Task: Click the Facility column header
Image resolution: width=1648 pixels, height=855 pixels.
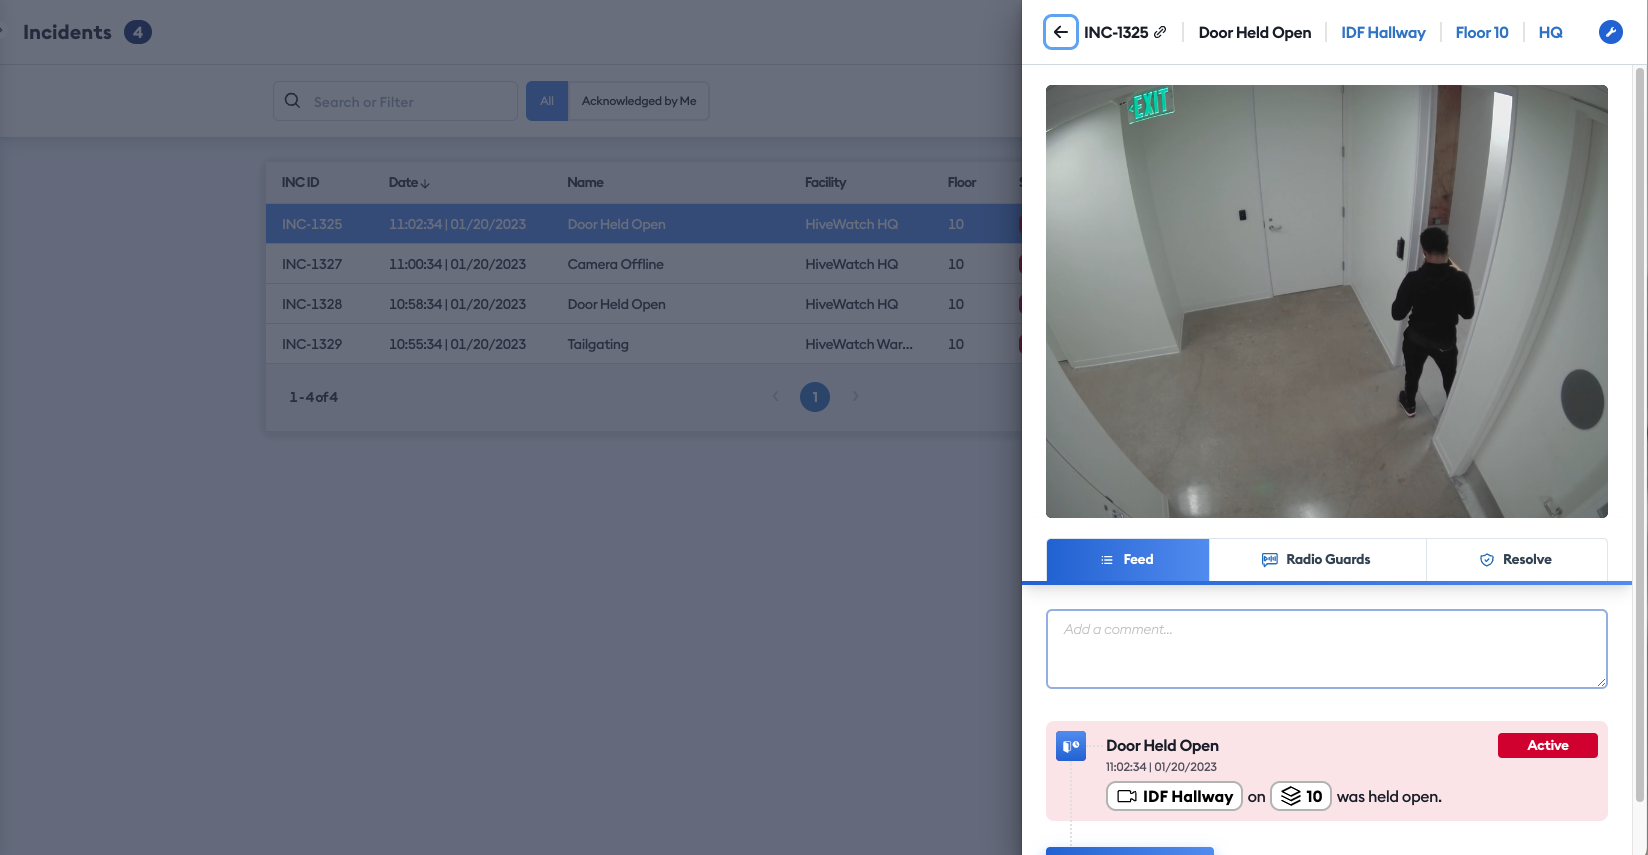Action: (825, 182)
